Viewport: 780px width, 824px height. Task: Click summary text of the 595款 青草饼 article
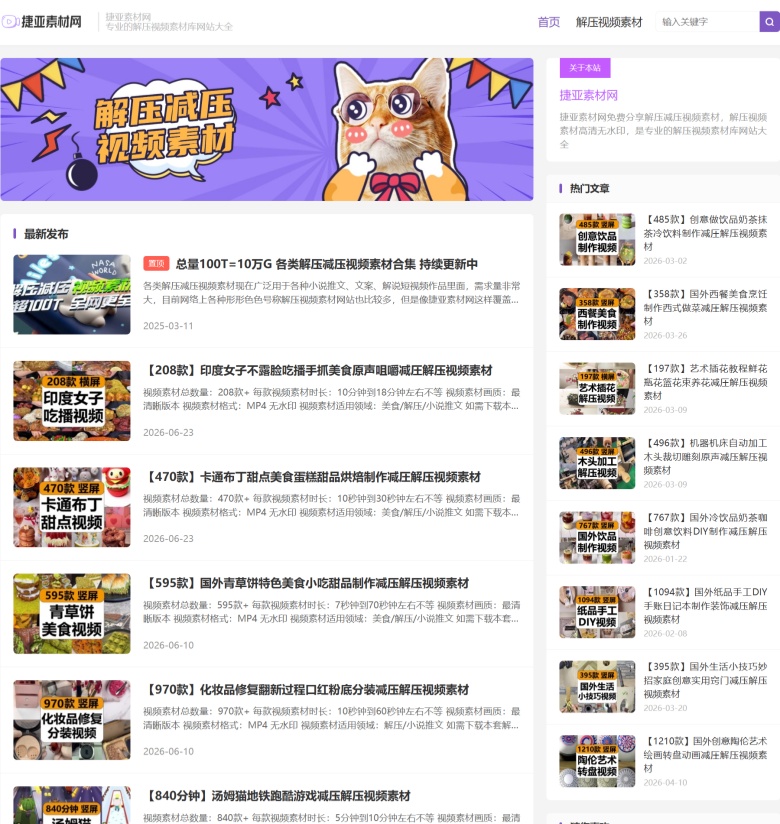[x=332, y=612]
